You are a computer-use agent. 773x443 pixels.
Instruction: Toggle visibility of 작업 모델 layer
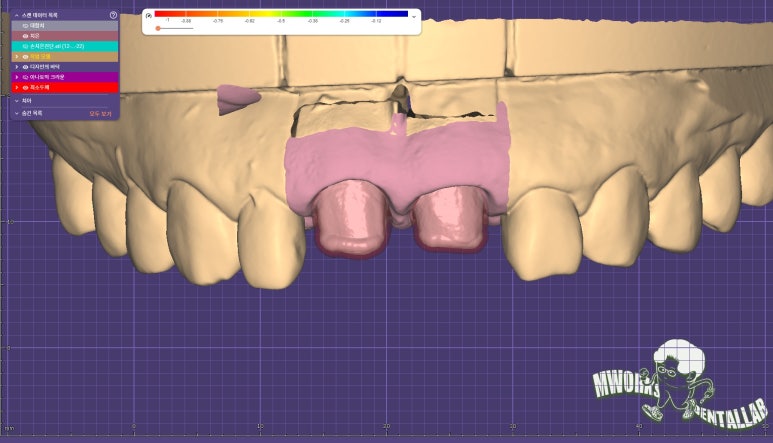pyautogui.click(x=25, y=56)
